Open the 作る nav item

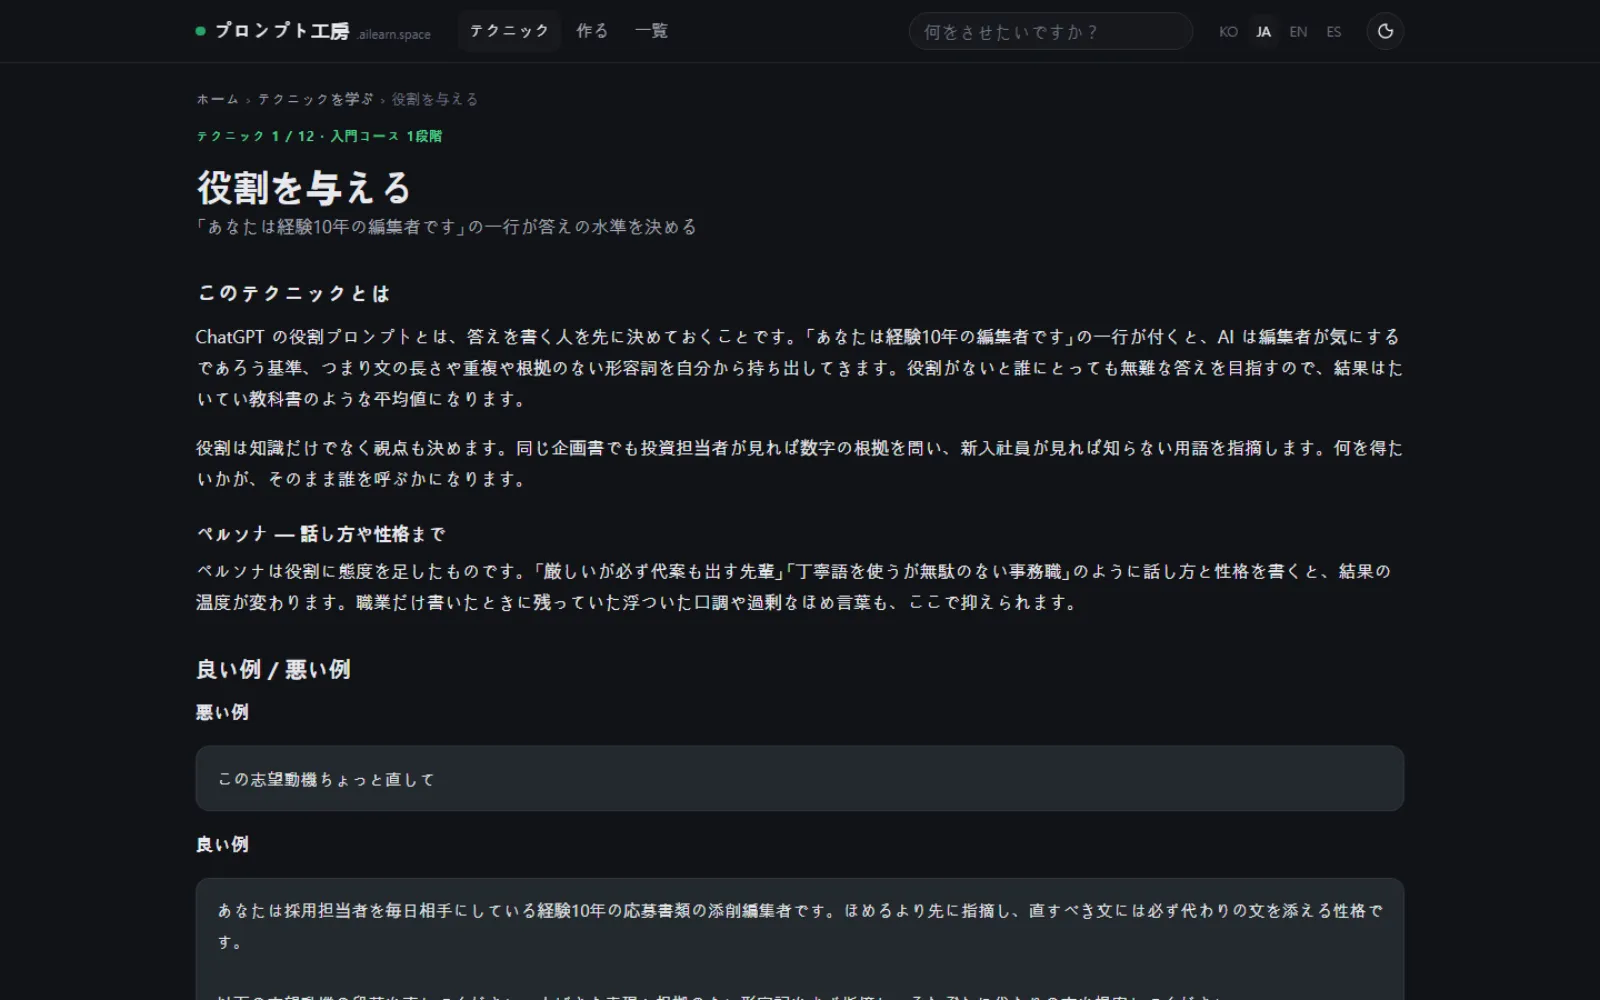point(592,31)
